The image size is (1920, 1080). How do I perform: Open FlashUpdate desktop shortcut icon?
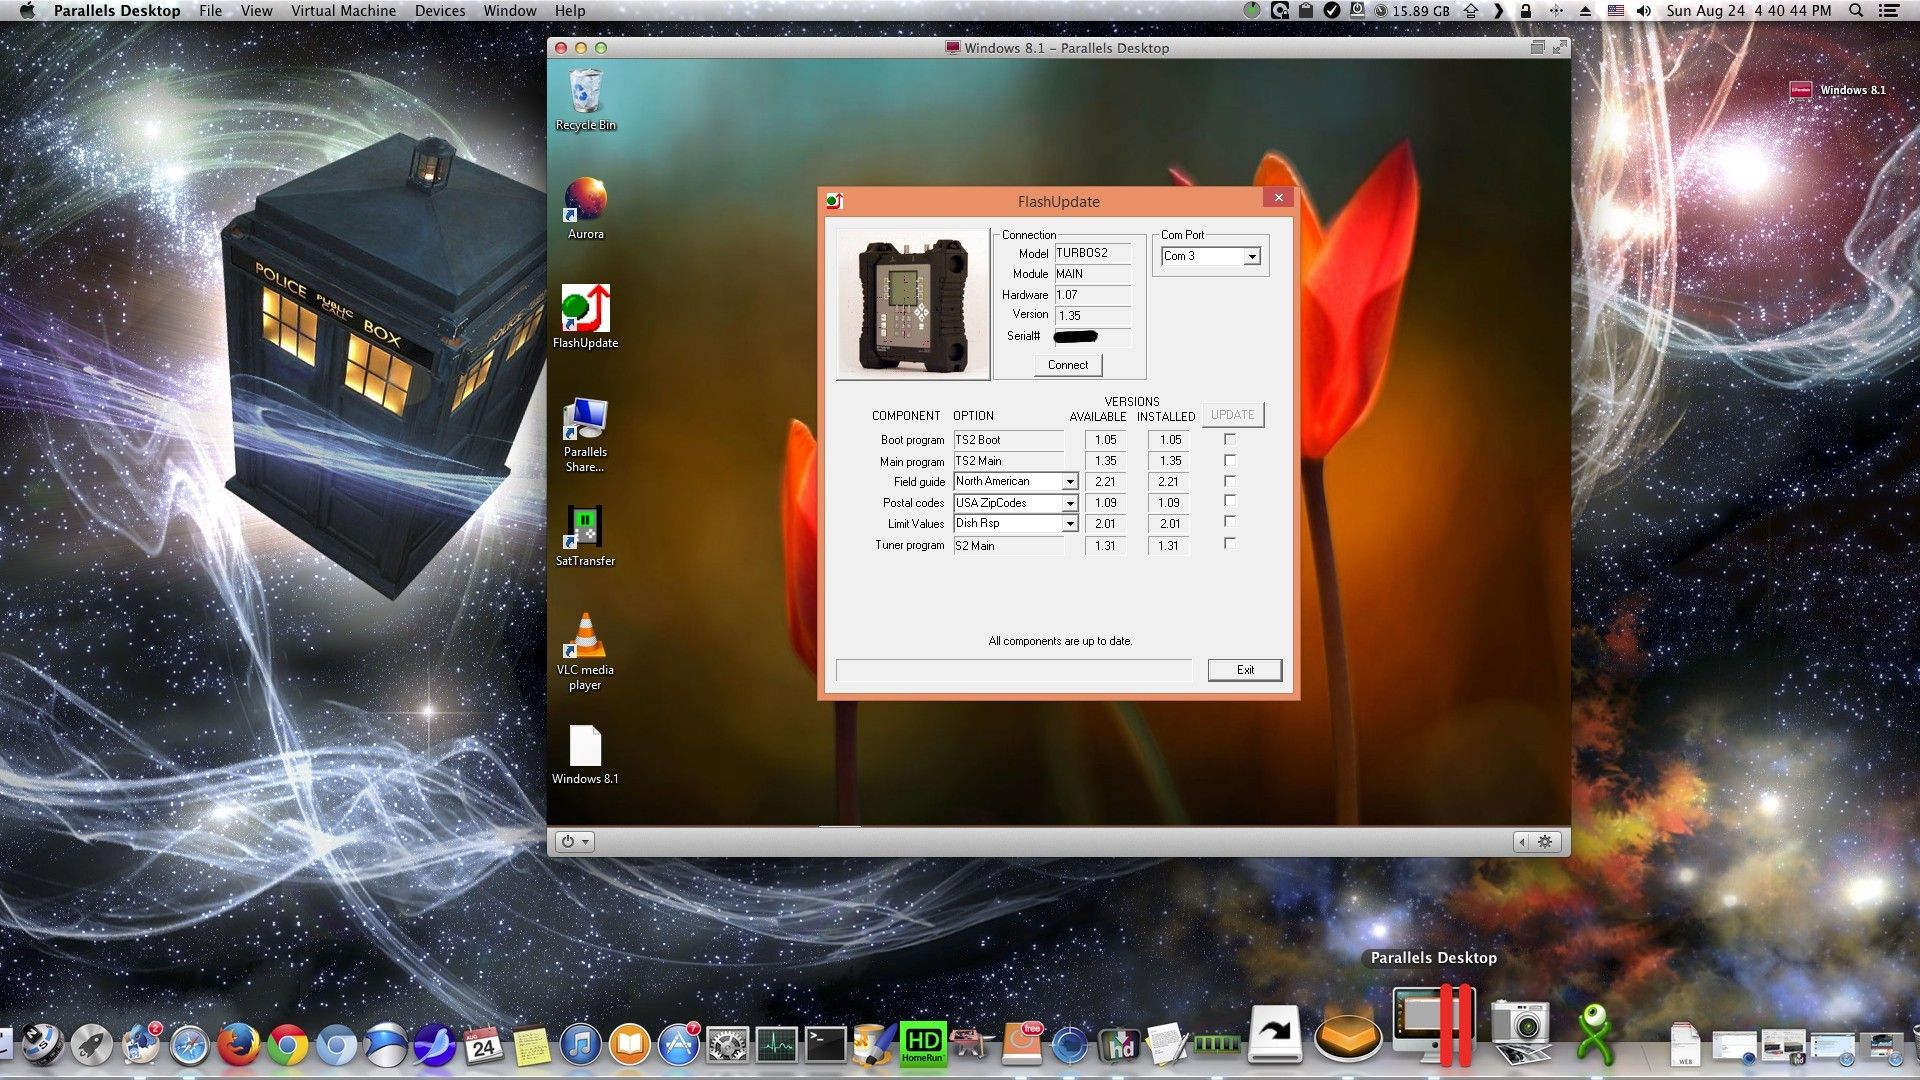click(x=585, y=308)
